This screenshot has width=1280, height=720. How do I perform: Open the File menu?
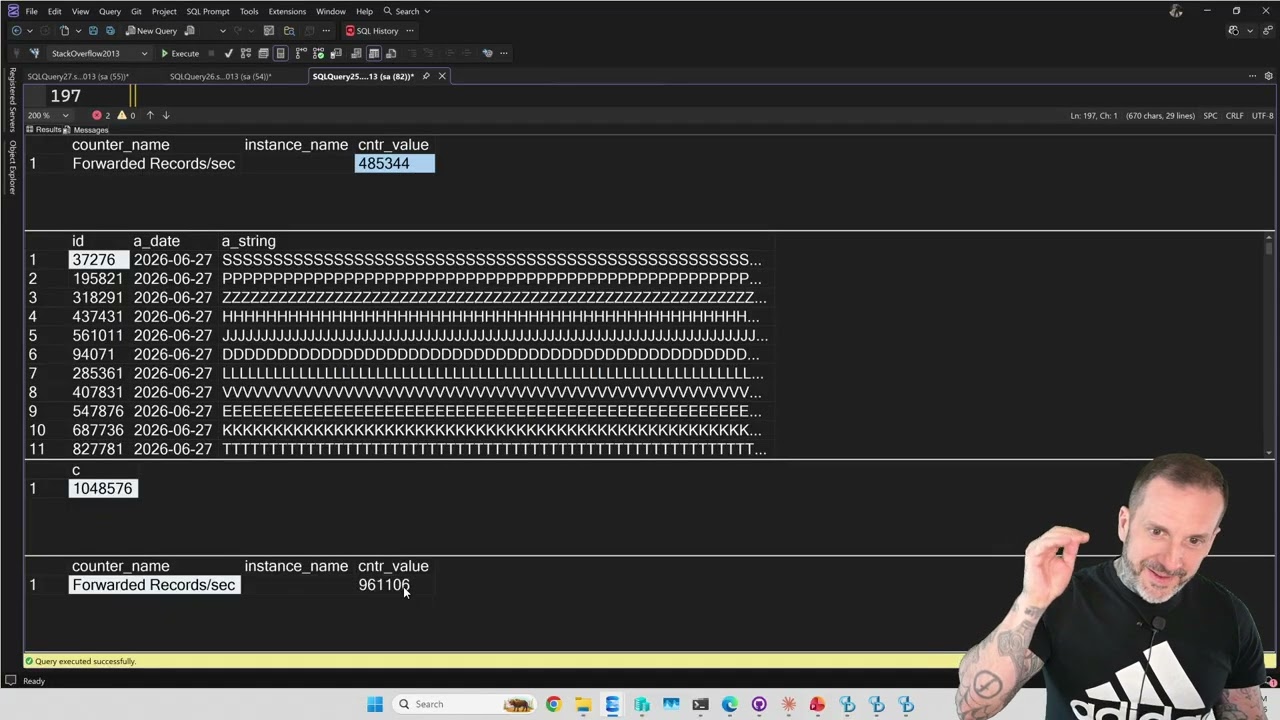point(32,11)
